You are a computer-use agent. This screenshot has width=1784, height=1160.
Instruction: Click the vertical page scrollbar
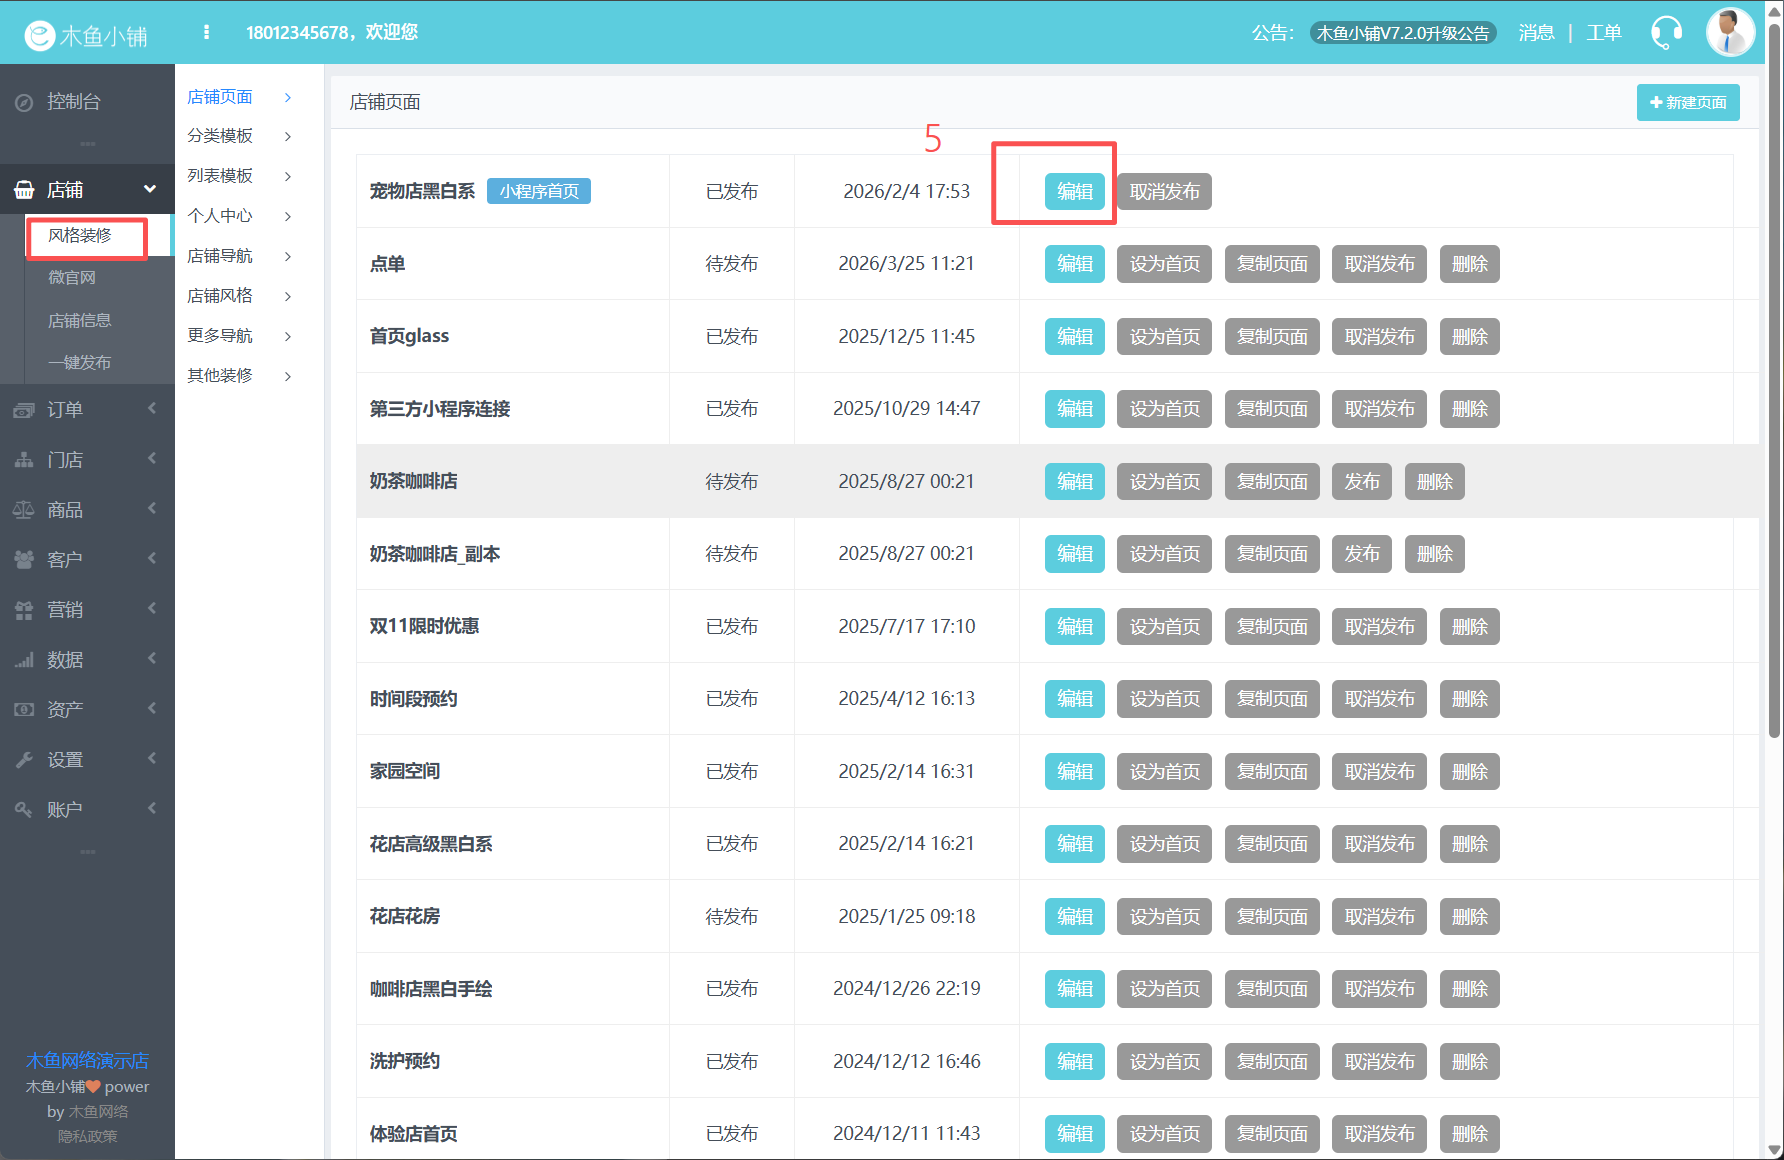point(1774,380)
